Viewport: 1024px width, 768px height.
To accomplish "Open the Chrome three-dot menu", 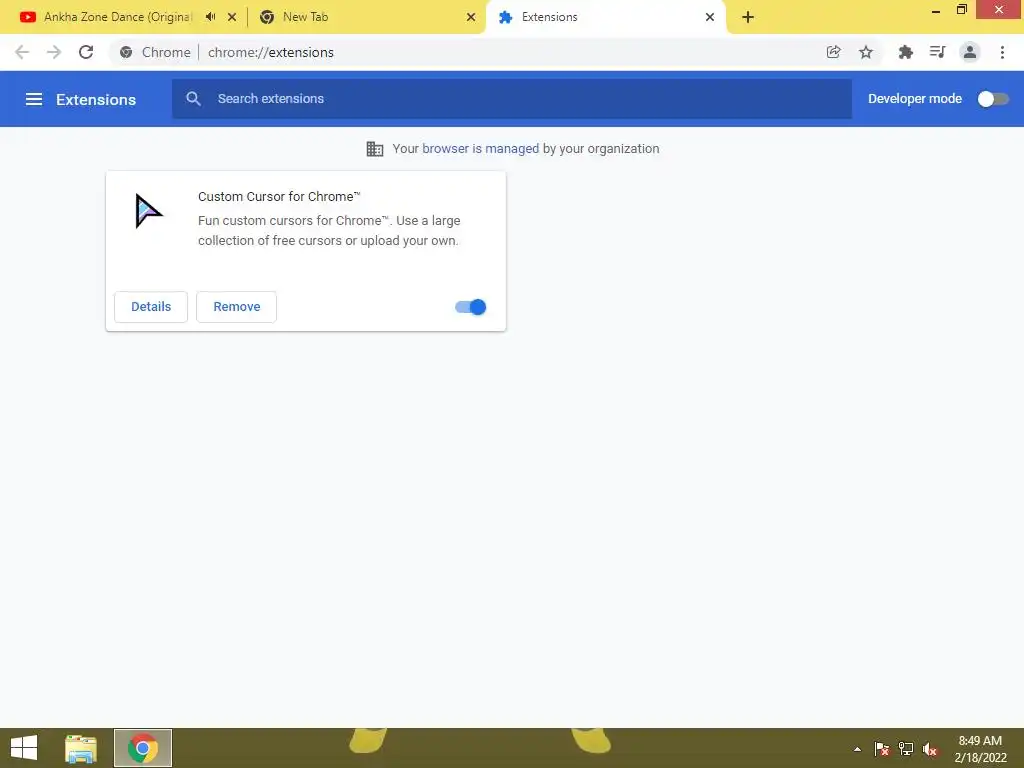I will (x=1002, y=52).
